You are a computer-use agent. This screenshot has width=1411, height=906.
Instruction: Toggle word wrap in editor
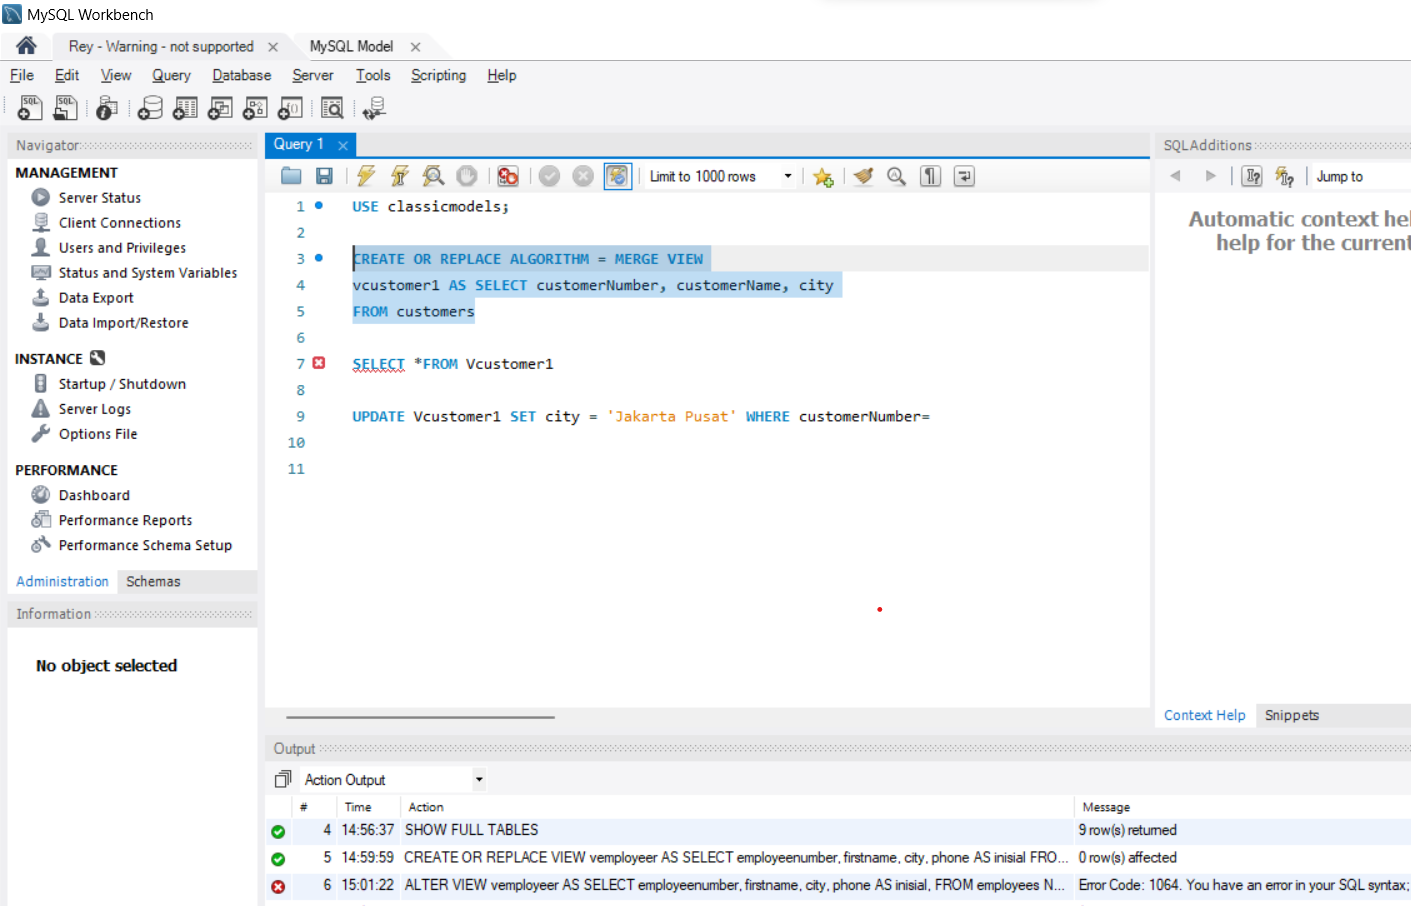(964, 176)
